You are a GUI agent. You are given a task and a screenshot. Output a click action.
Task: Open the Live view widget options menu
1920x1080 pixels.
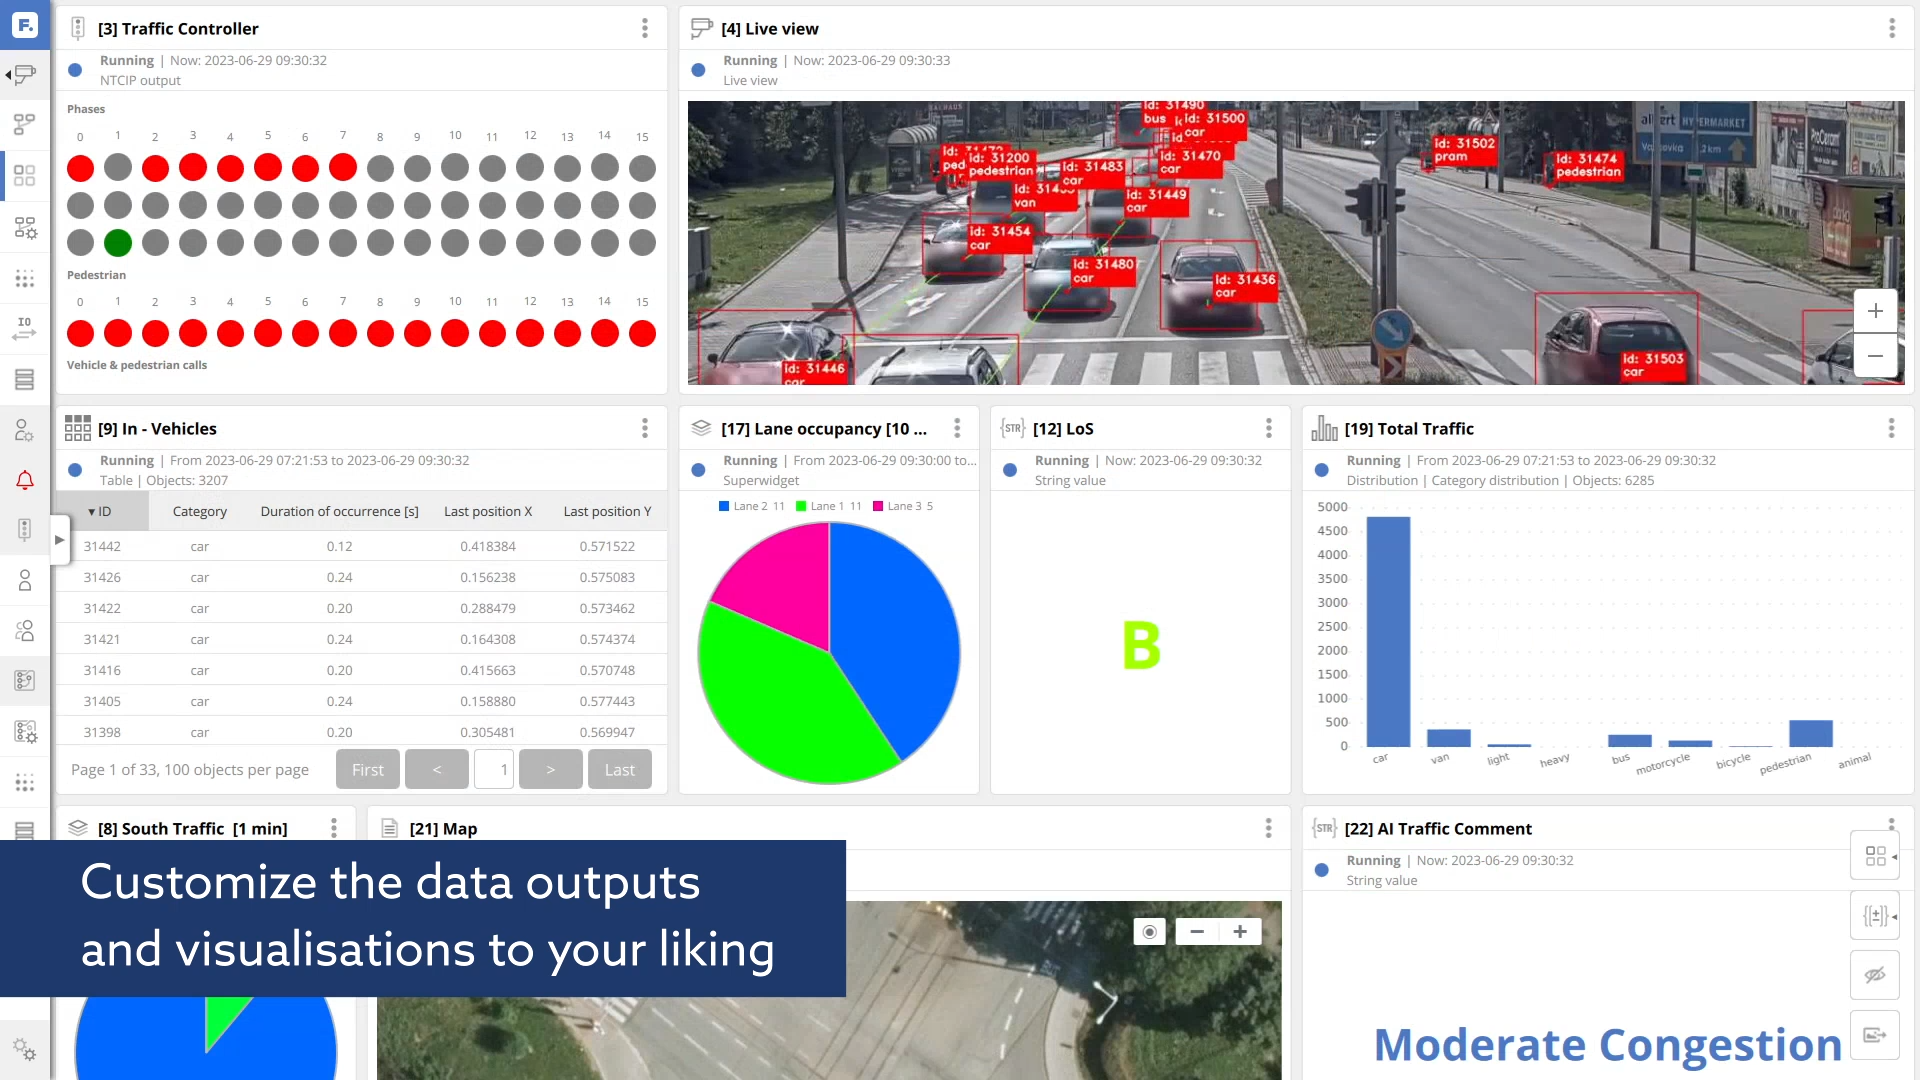point(1891,28)
